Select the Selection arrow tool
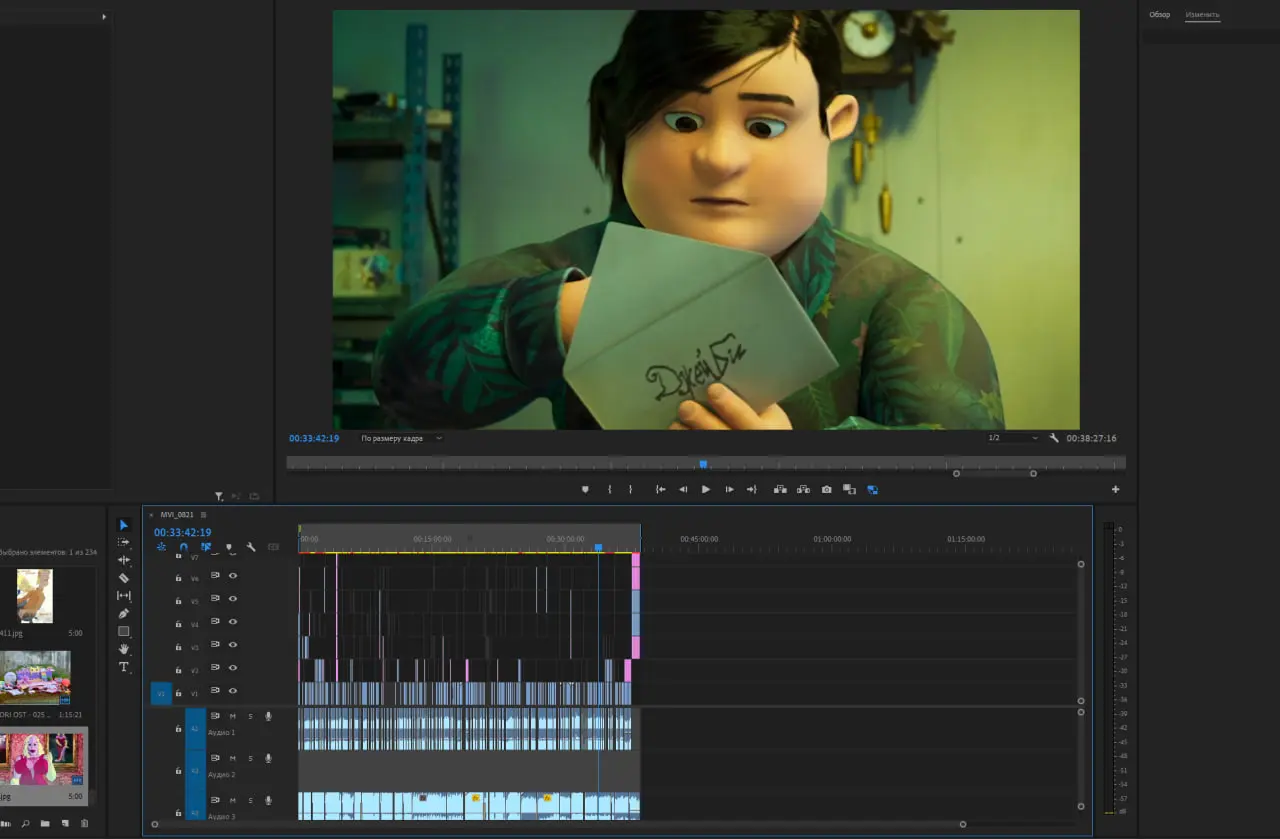1280x839 pixels. (x=124, y=525)
